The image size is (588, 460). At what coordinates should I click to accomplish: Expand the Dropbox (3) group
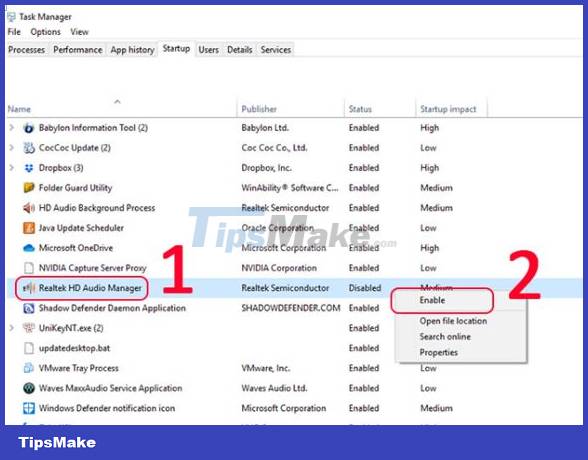[12, 168]
